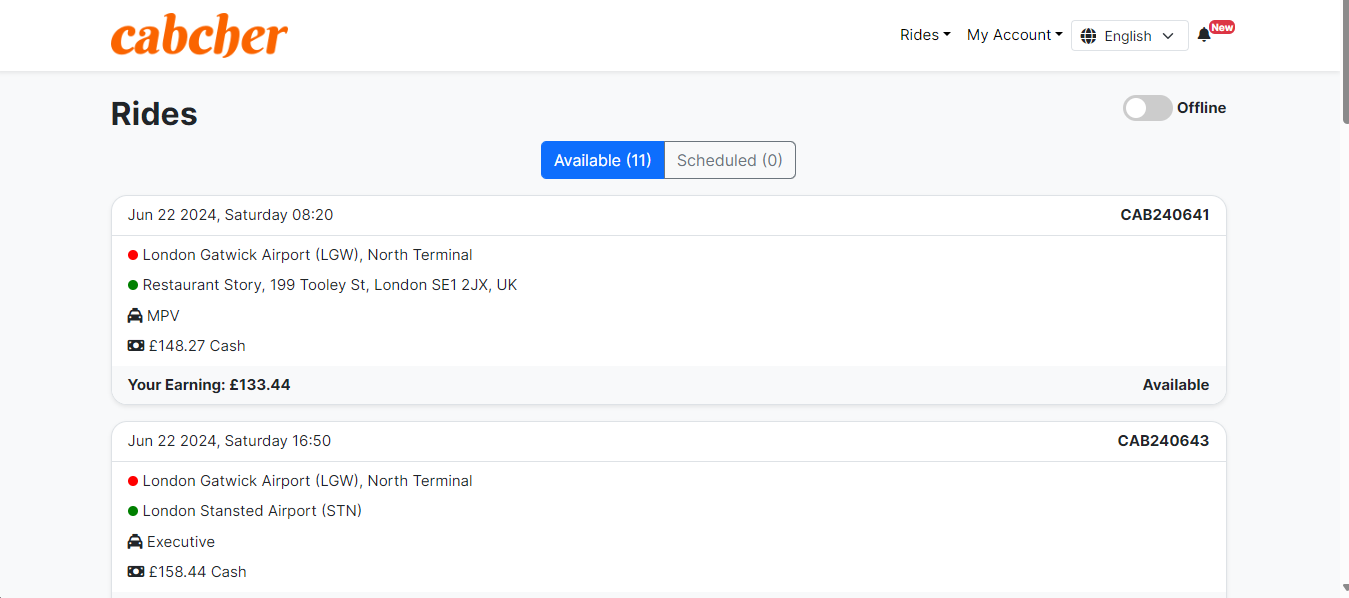Screen dimensions: 1349x598
Task: Click the green destination dot for Restaurant Story
Action: click(x=133, y=285)
